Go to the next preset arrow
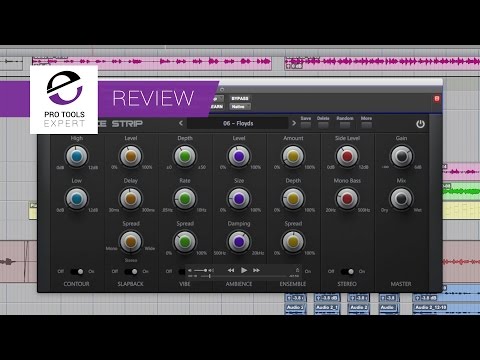Screen dimensions: 480x360 pos(294,123)
